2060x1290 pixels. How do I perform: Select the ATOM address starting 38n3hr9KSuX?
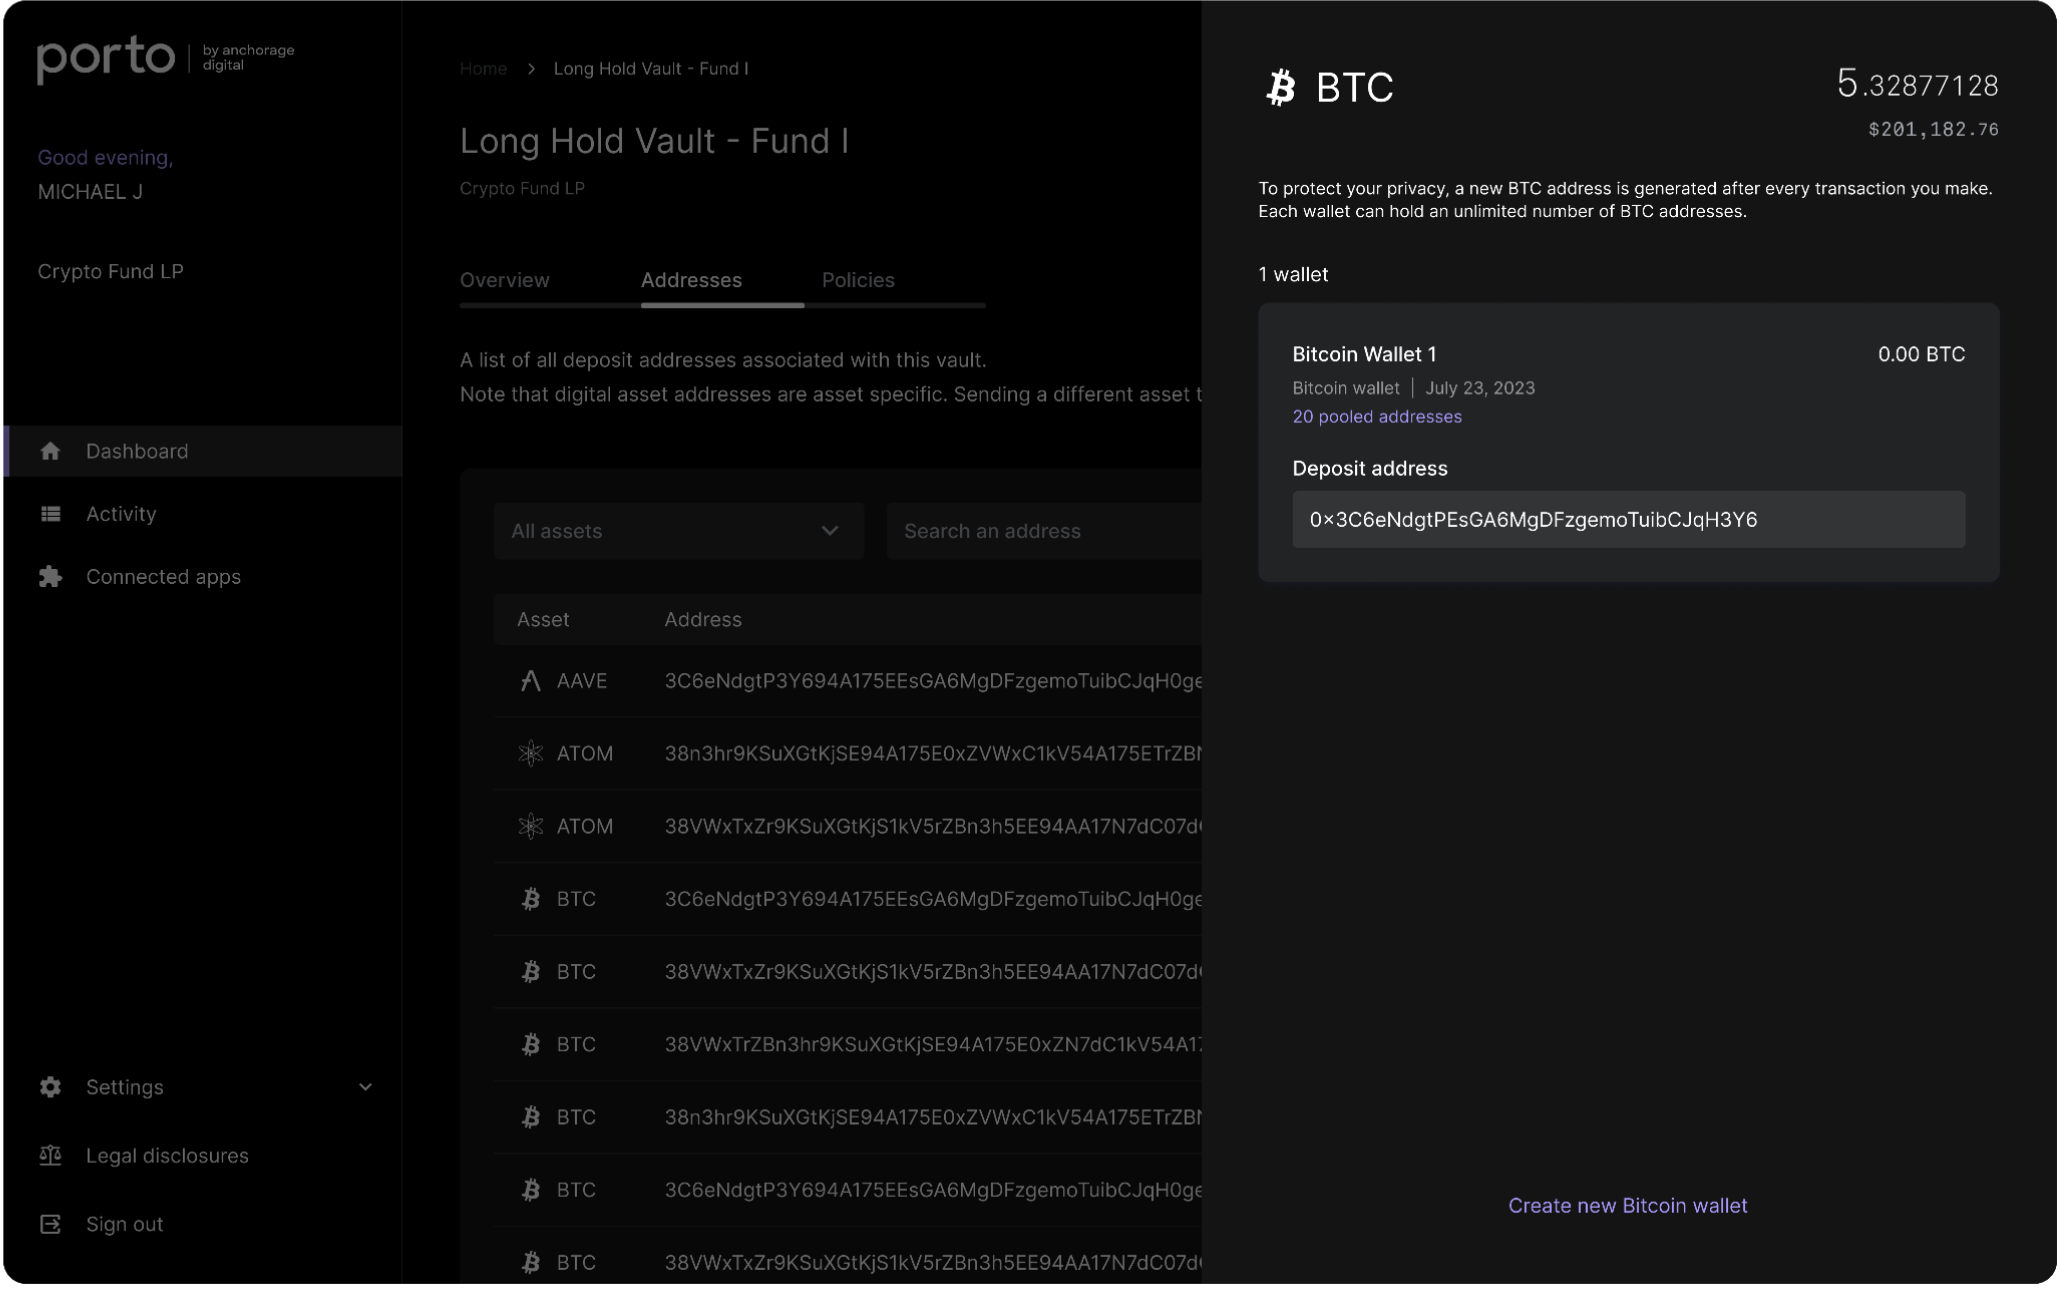point(932,754)
